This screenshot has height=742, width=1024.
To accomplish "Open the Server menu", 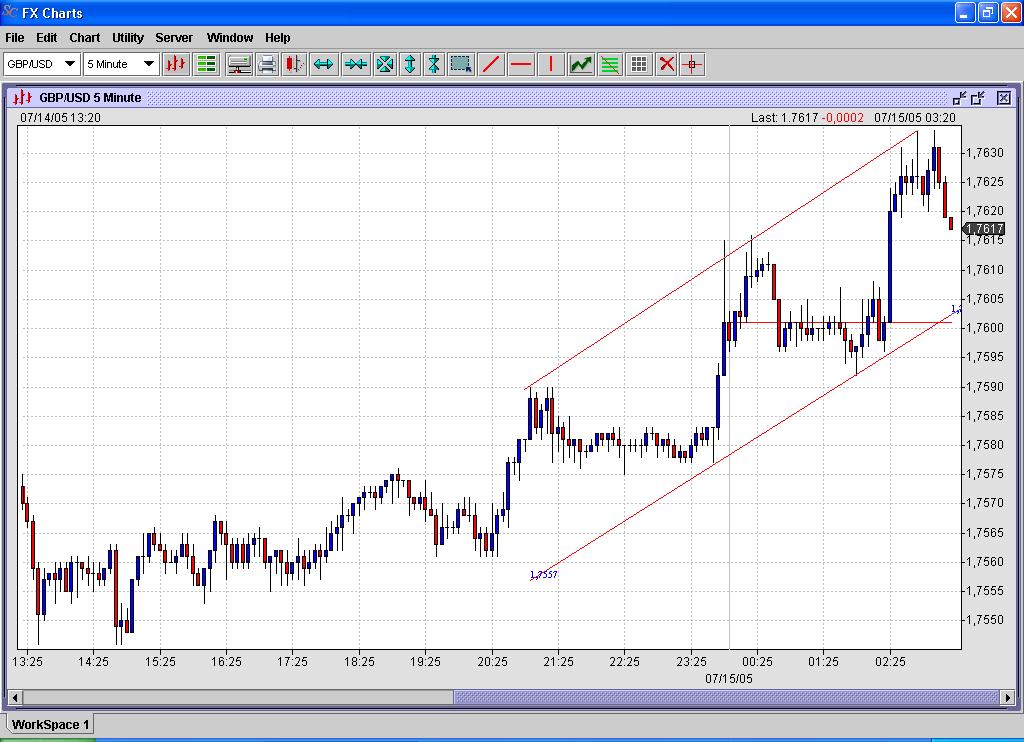I will [x=174, y=38].
